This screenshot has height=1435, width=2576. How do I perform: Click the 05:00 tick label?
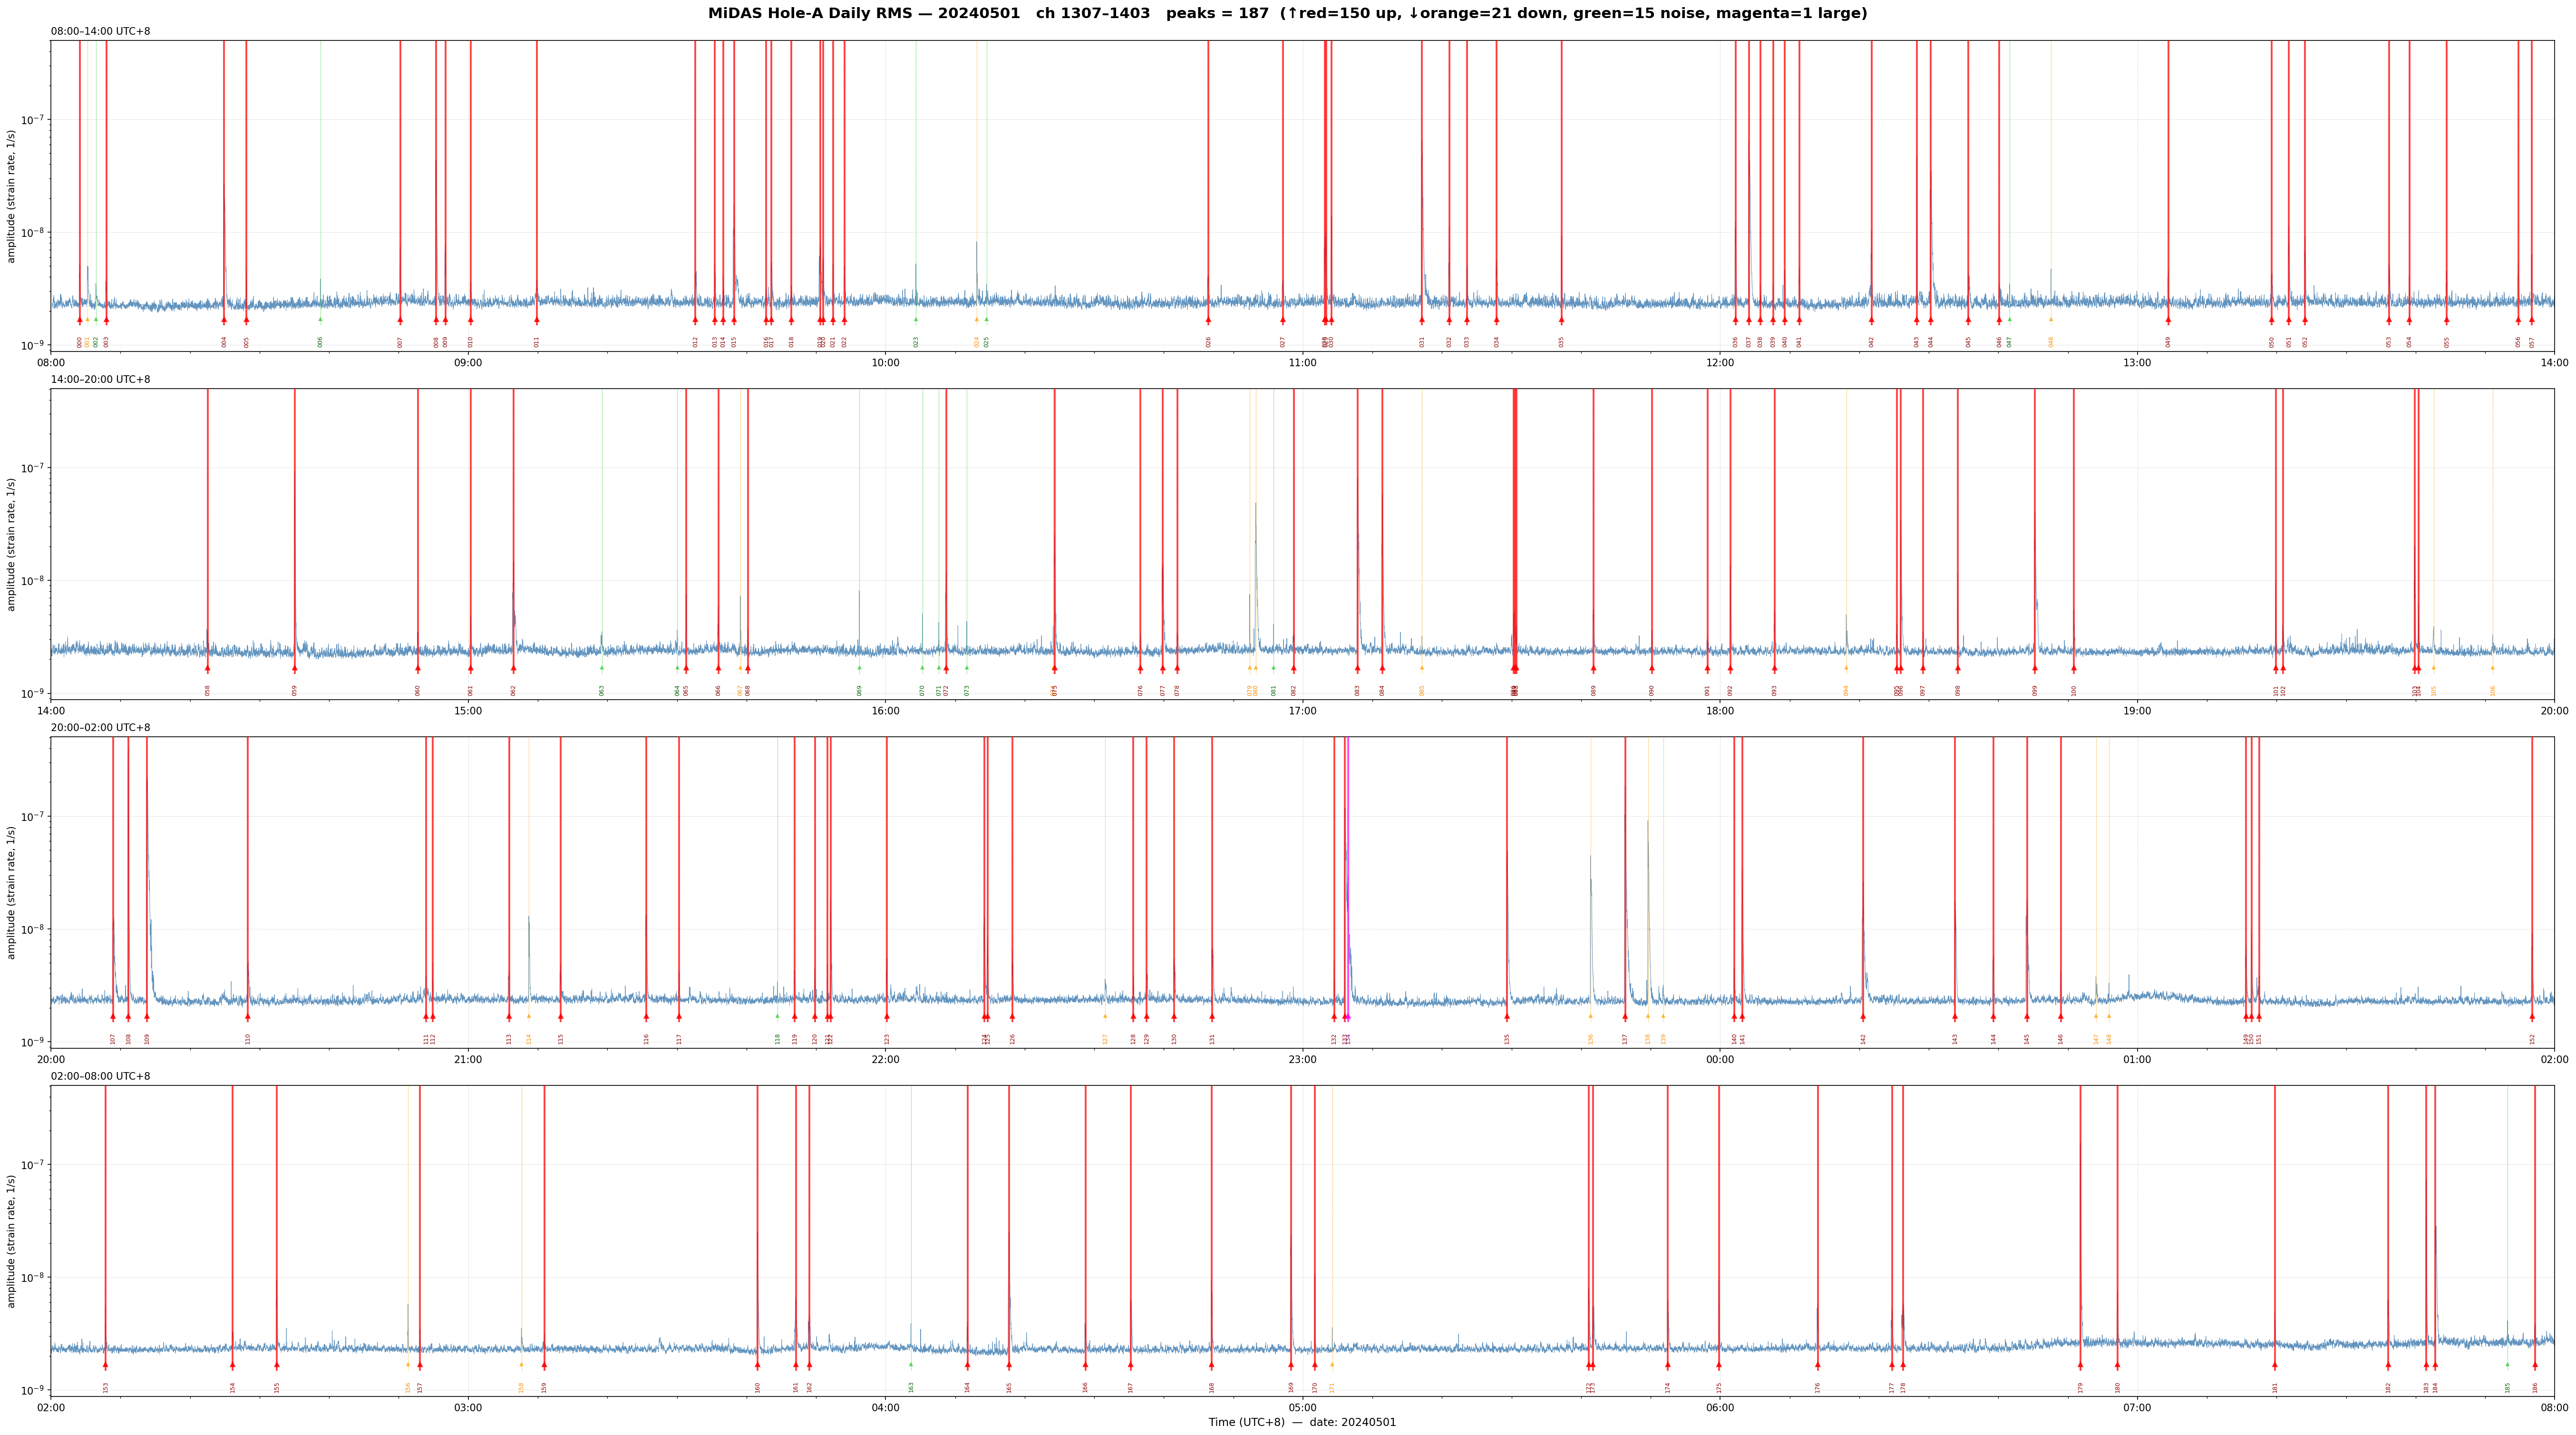click(x=1302, y=1407)
